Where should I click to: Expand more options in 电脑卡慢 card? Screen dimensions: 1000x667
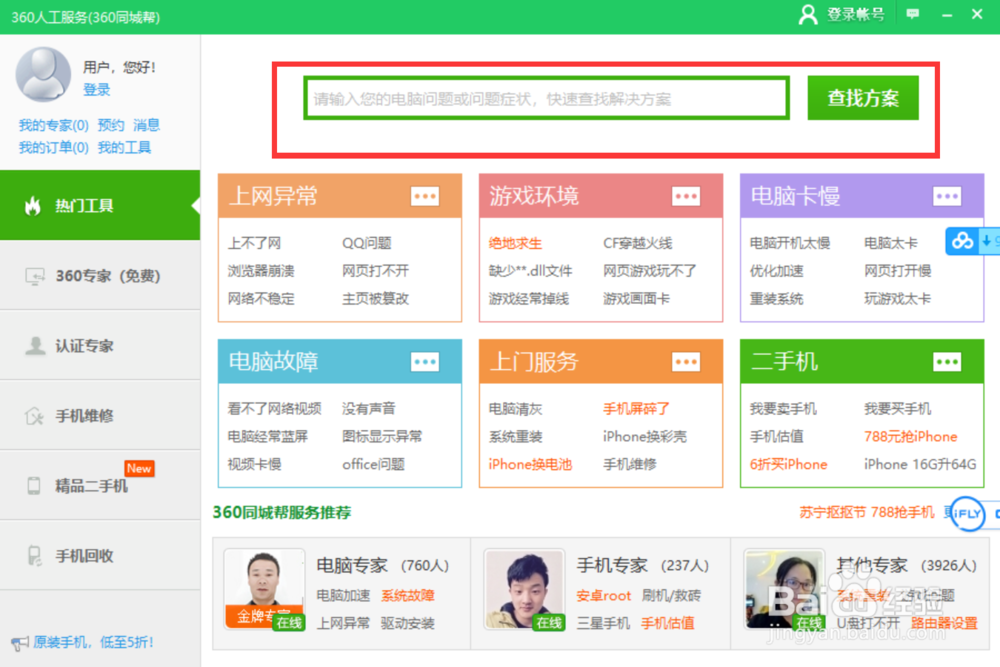coord(946,196)
